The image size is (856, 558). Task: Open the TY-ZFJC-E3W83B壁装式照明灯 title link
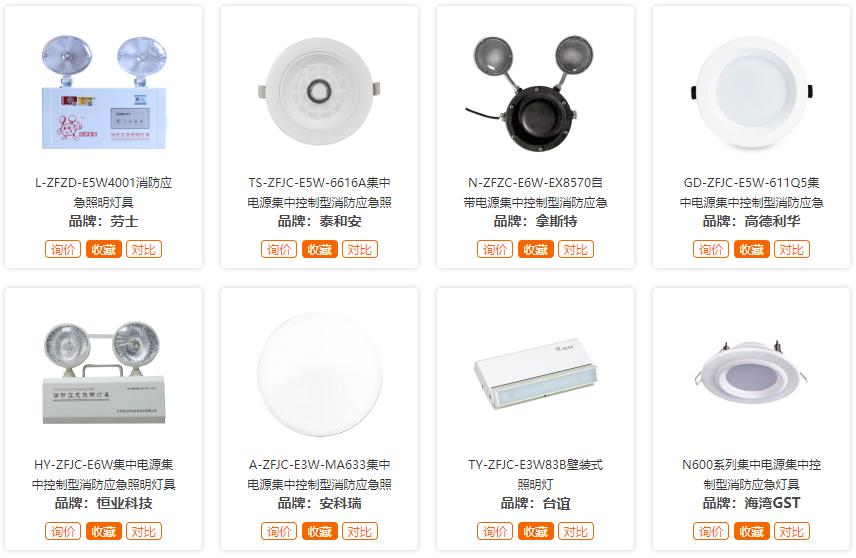[x=536, y=474]
